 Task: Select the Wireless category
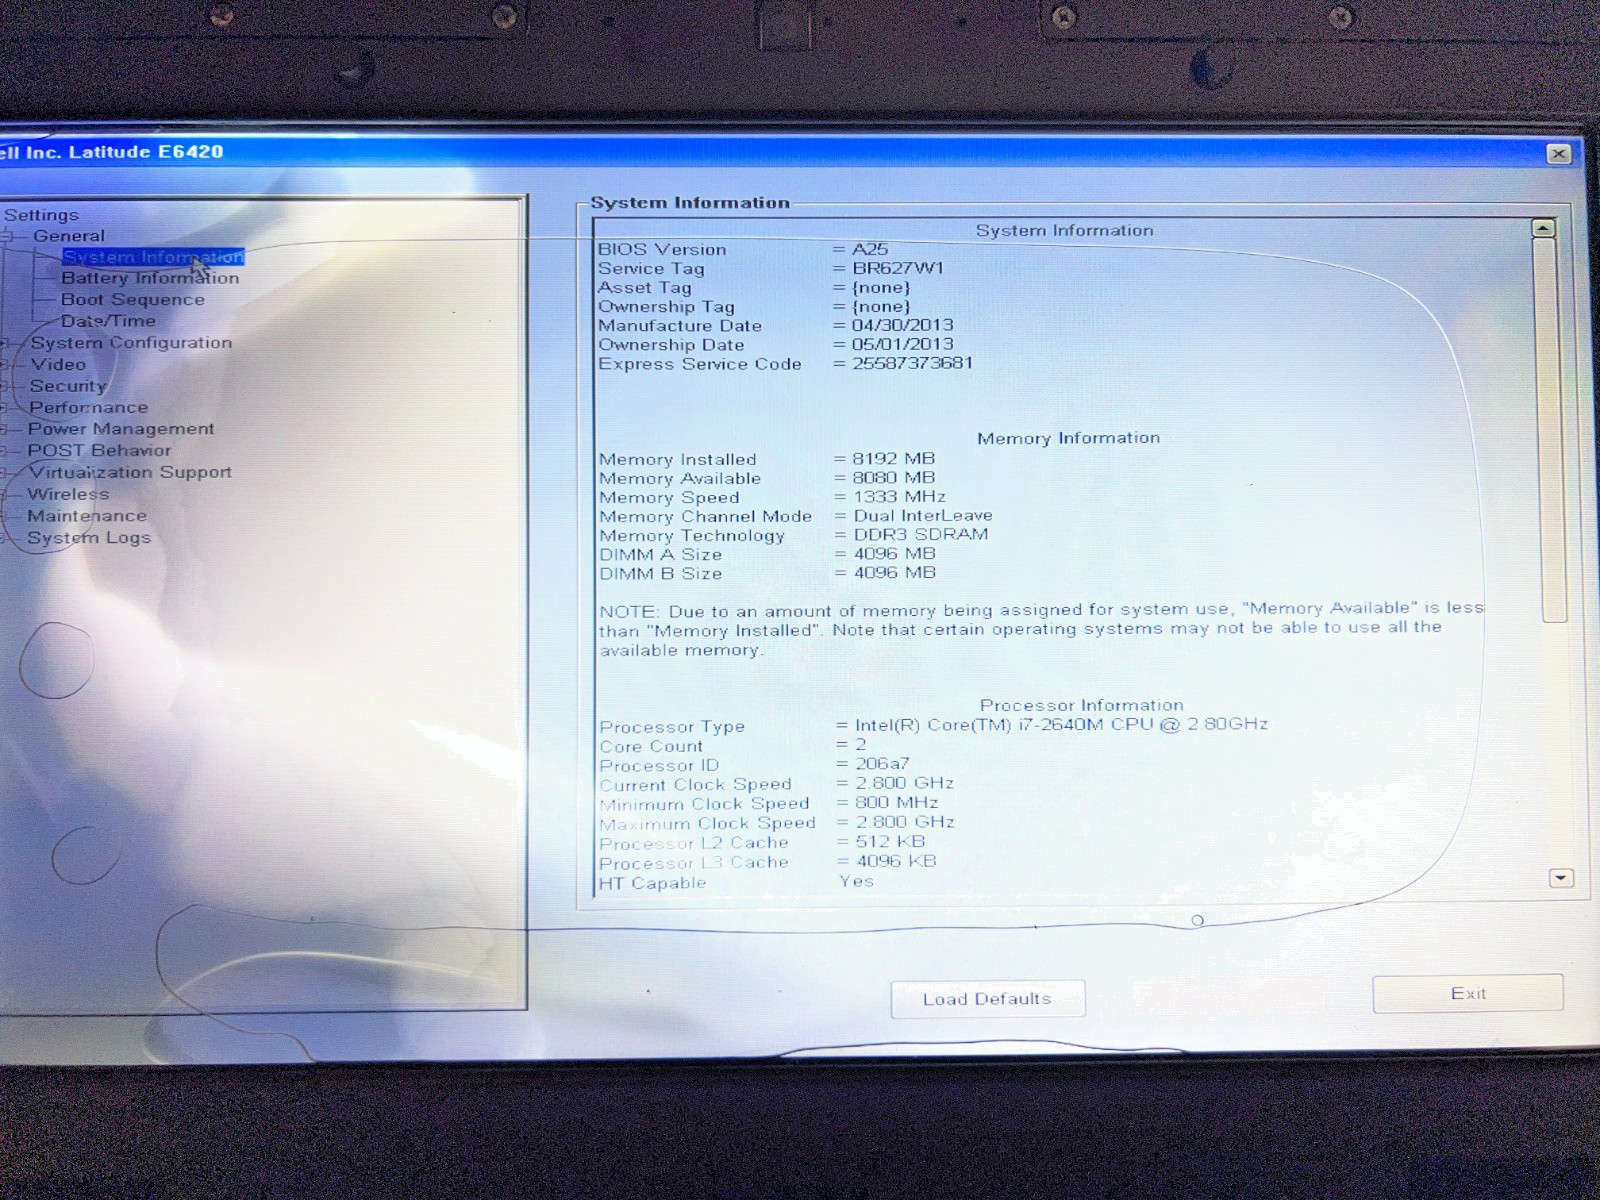pyautogui.click(x=68, y=494)
